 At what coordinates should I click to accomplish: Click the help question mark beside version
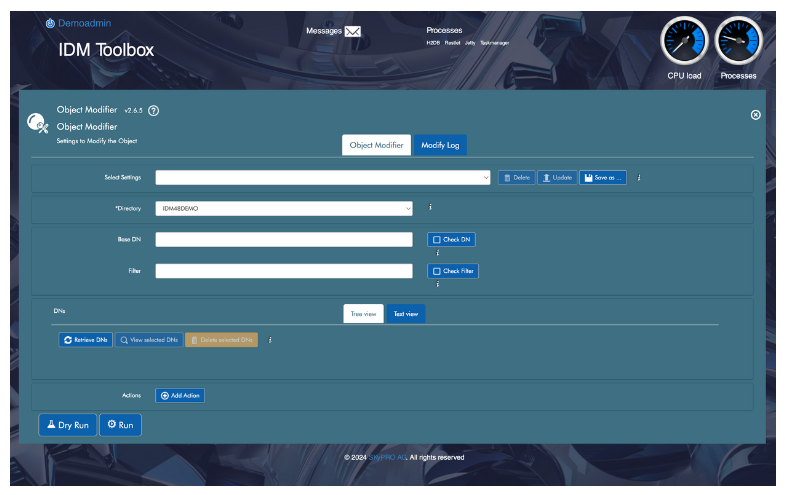[x=154, y=110]
